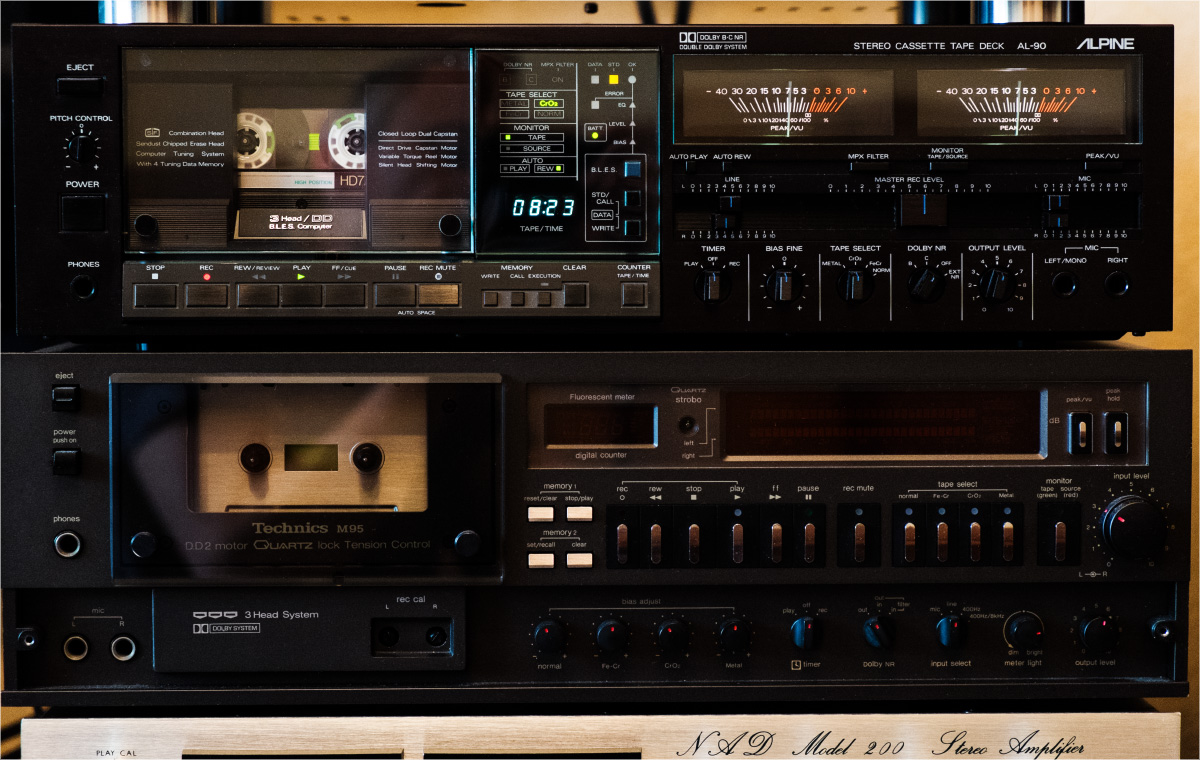Push the Technics power push-on button
Image resolution: width=1200 pixels, height=760 pixels.
pyautogui.click(x=65, y=461)
